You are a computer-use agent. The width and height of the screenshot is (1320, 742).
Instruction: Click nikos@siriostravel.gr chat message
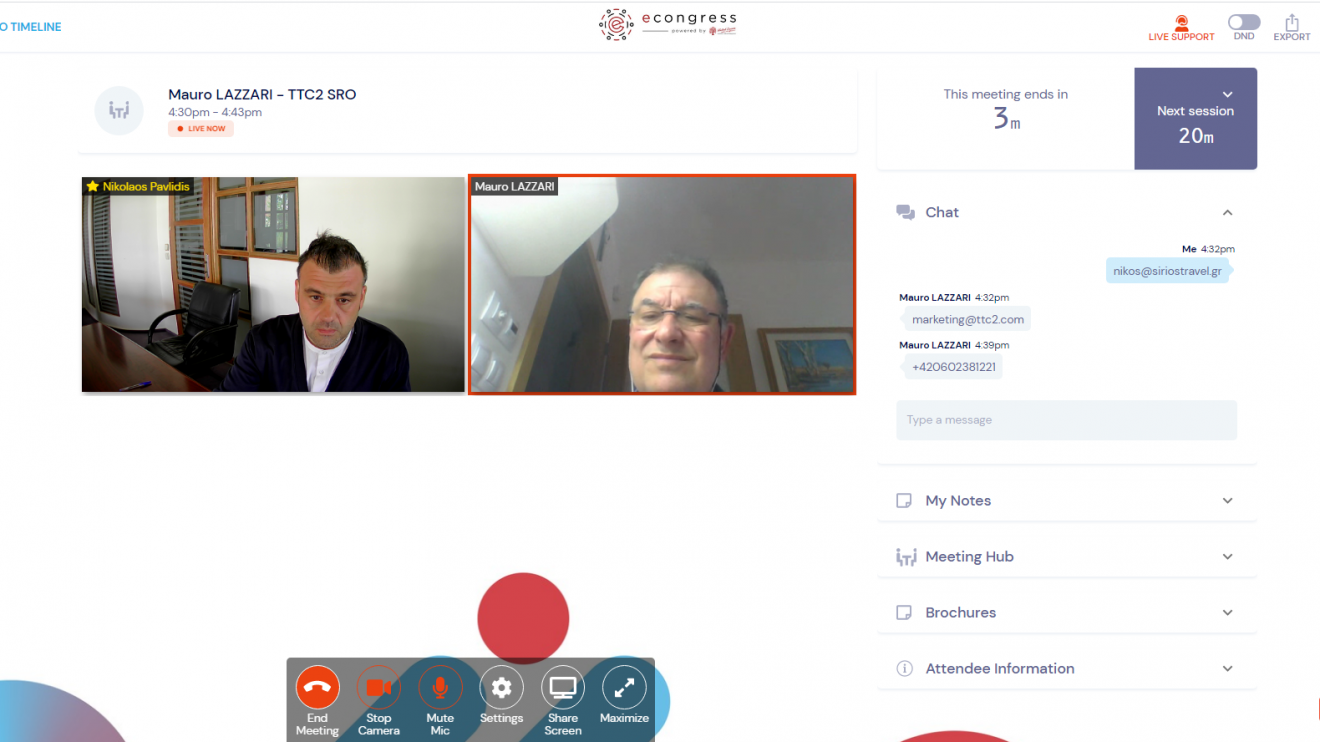(x=1167, y=271)
